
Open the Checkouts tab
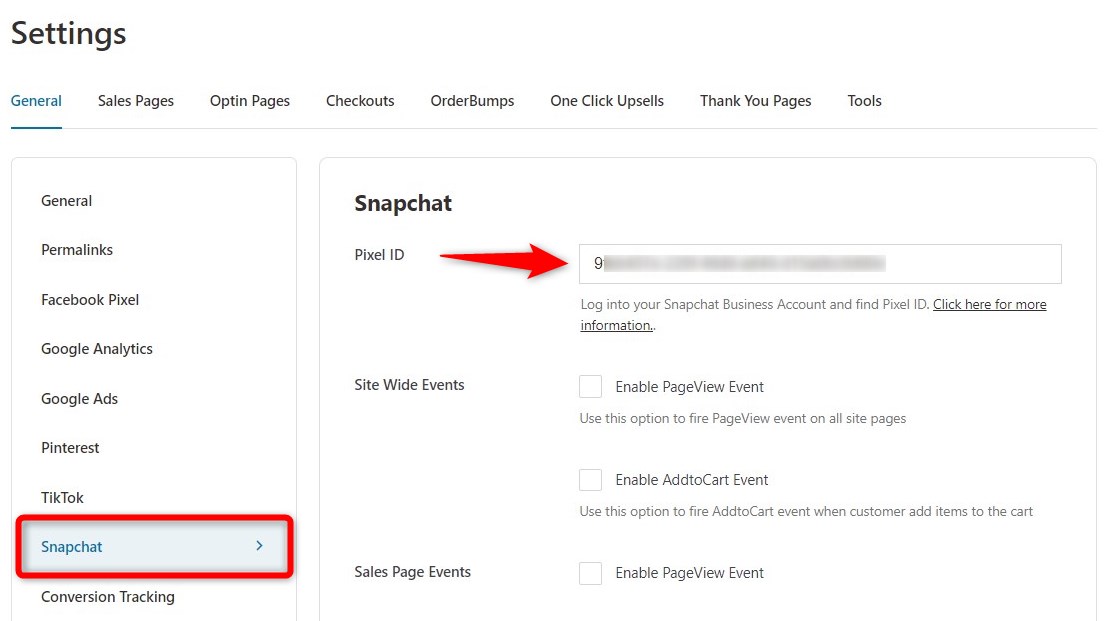(360, 100)
